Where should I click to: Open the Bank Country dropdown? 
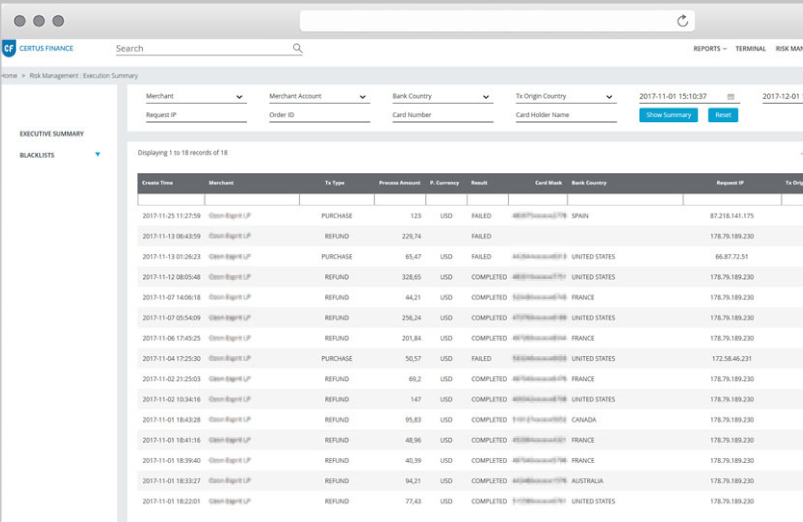point(442,96)
